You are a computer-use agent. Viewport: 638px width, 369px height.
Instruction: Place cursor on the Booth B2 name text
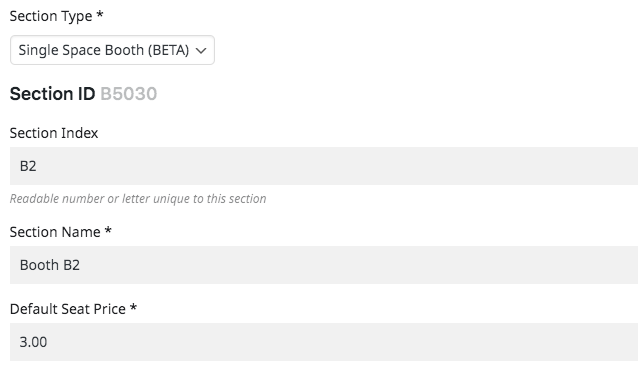click(50, 265)
